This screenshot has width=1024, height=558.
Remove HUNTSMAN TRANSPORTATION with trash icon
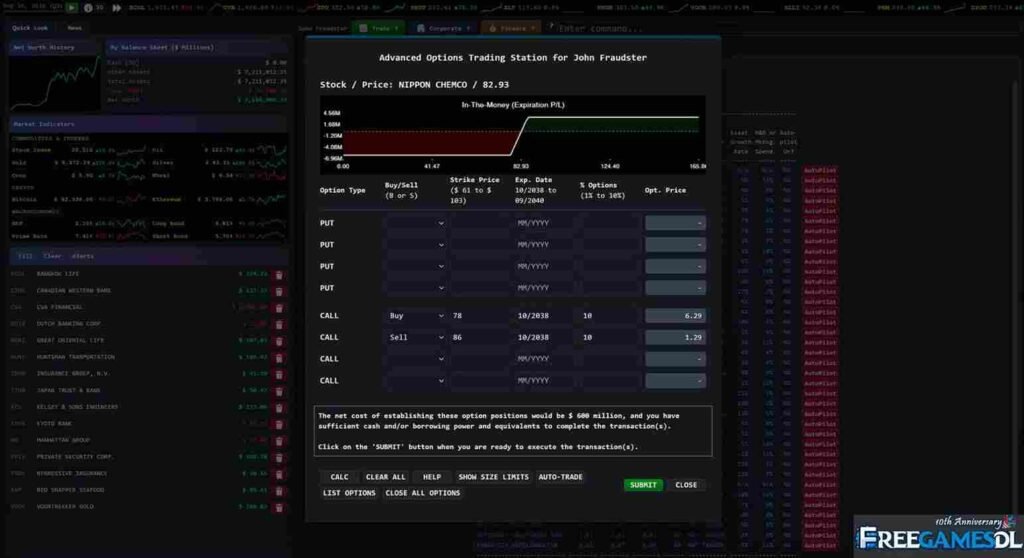[279, 358]
